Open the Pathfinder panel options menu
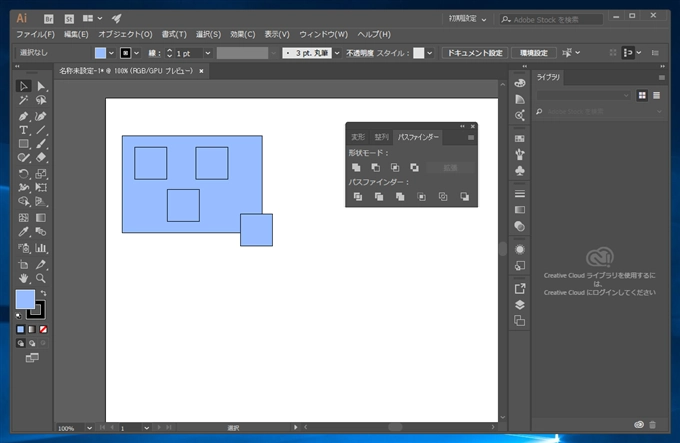The height and width of the screenshot is (443, 680). pyautogui.click(x=471, y=137)
